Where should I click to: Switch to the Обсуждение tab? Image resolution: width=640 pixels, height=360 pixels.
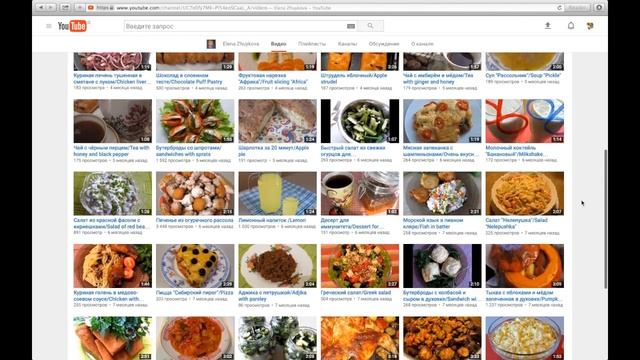point(384,44)
